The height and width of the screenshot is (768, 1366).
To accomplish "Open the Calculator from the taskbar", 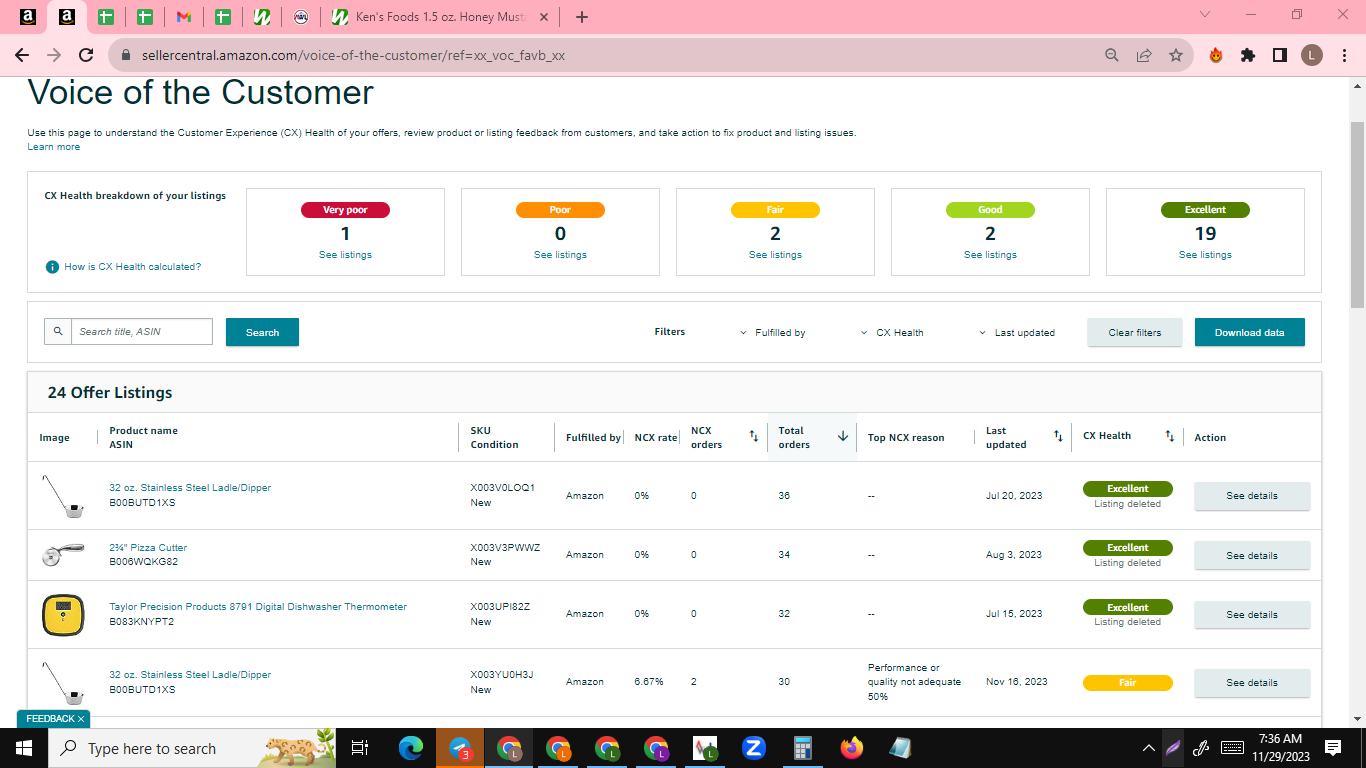I will (802, 748).
